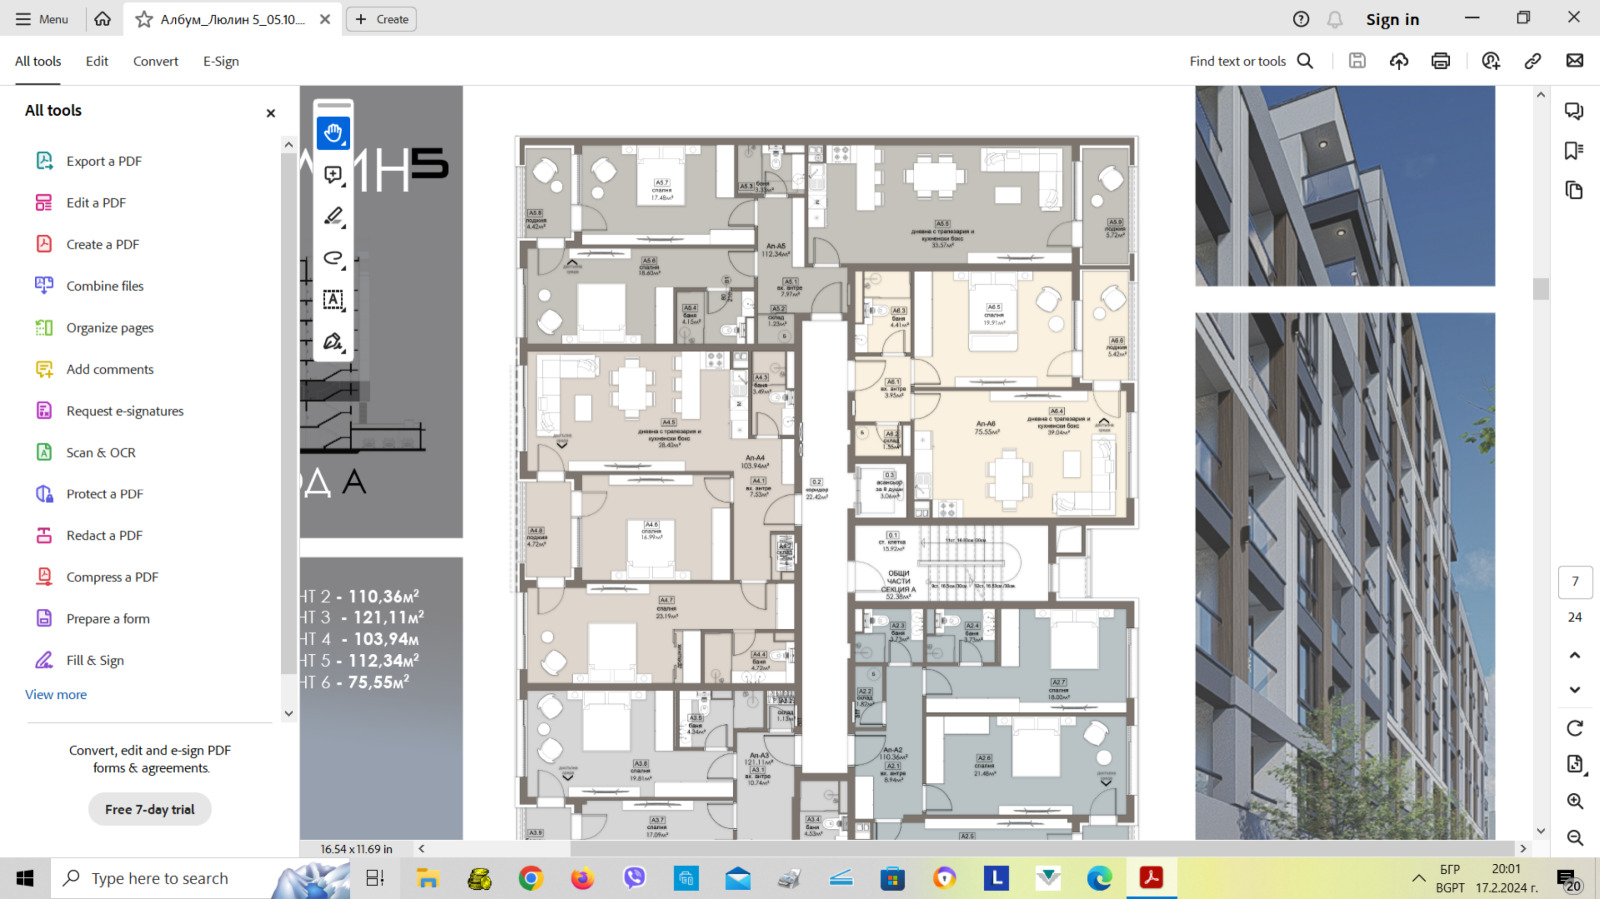Click the View more link
Image resolution: width=1600 pixels, height=899 pixels.
coord(56,694)
